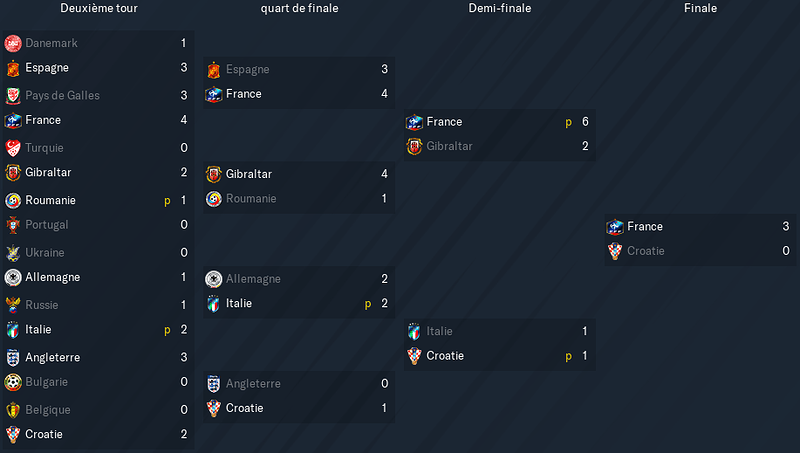The image size is (800, 453).
Task: Open Italie team link in Demi-finale
Action: click(439, 331)
